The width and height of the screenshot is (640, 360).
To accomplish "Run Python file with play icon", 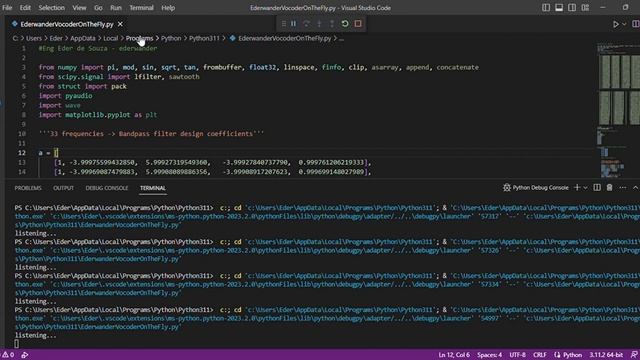I will coord(616,24).
